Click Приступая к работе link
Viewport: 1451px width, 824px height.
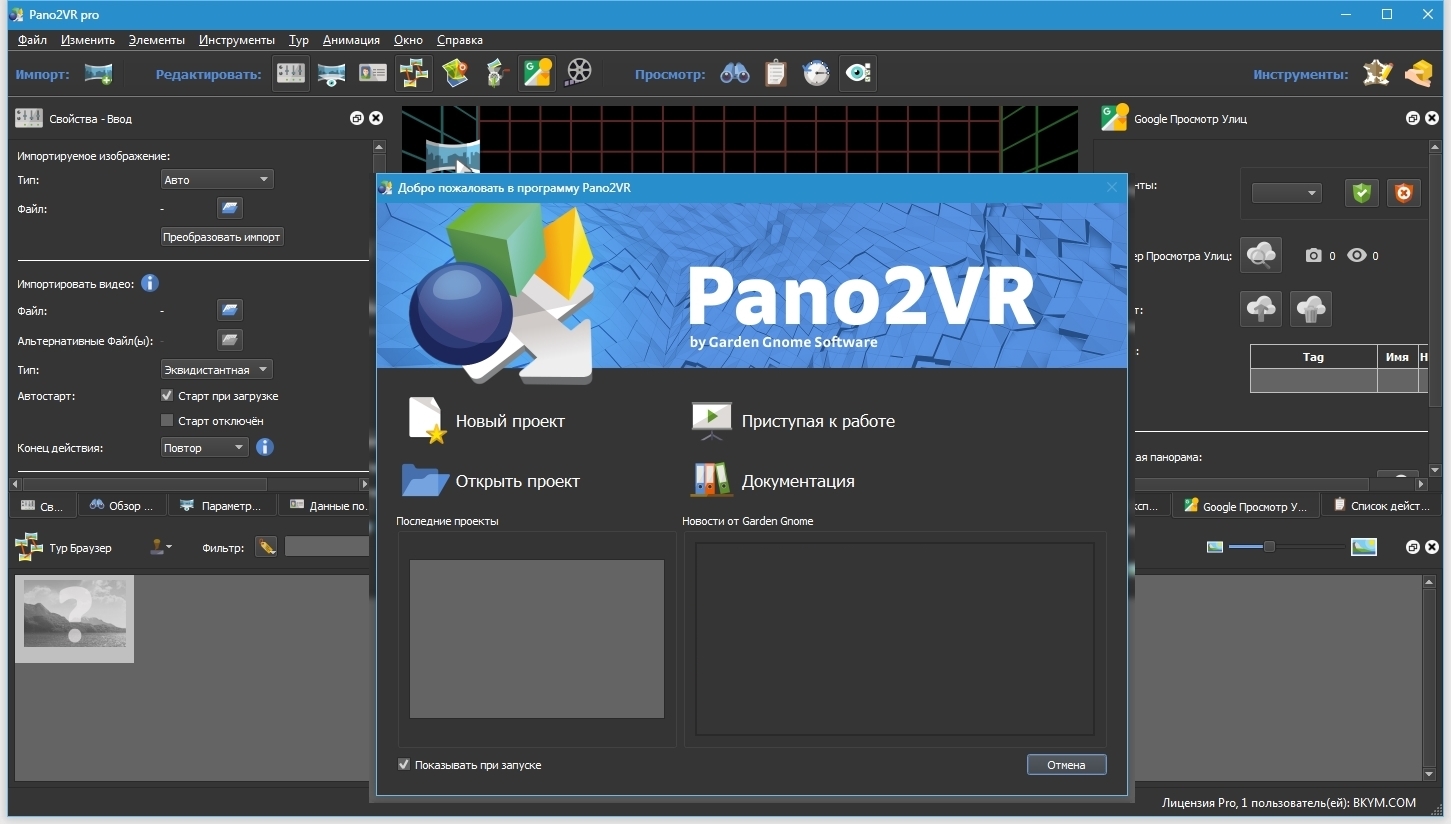tap(793, 421)
